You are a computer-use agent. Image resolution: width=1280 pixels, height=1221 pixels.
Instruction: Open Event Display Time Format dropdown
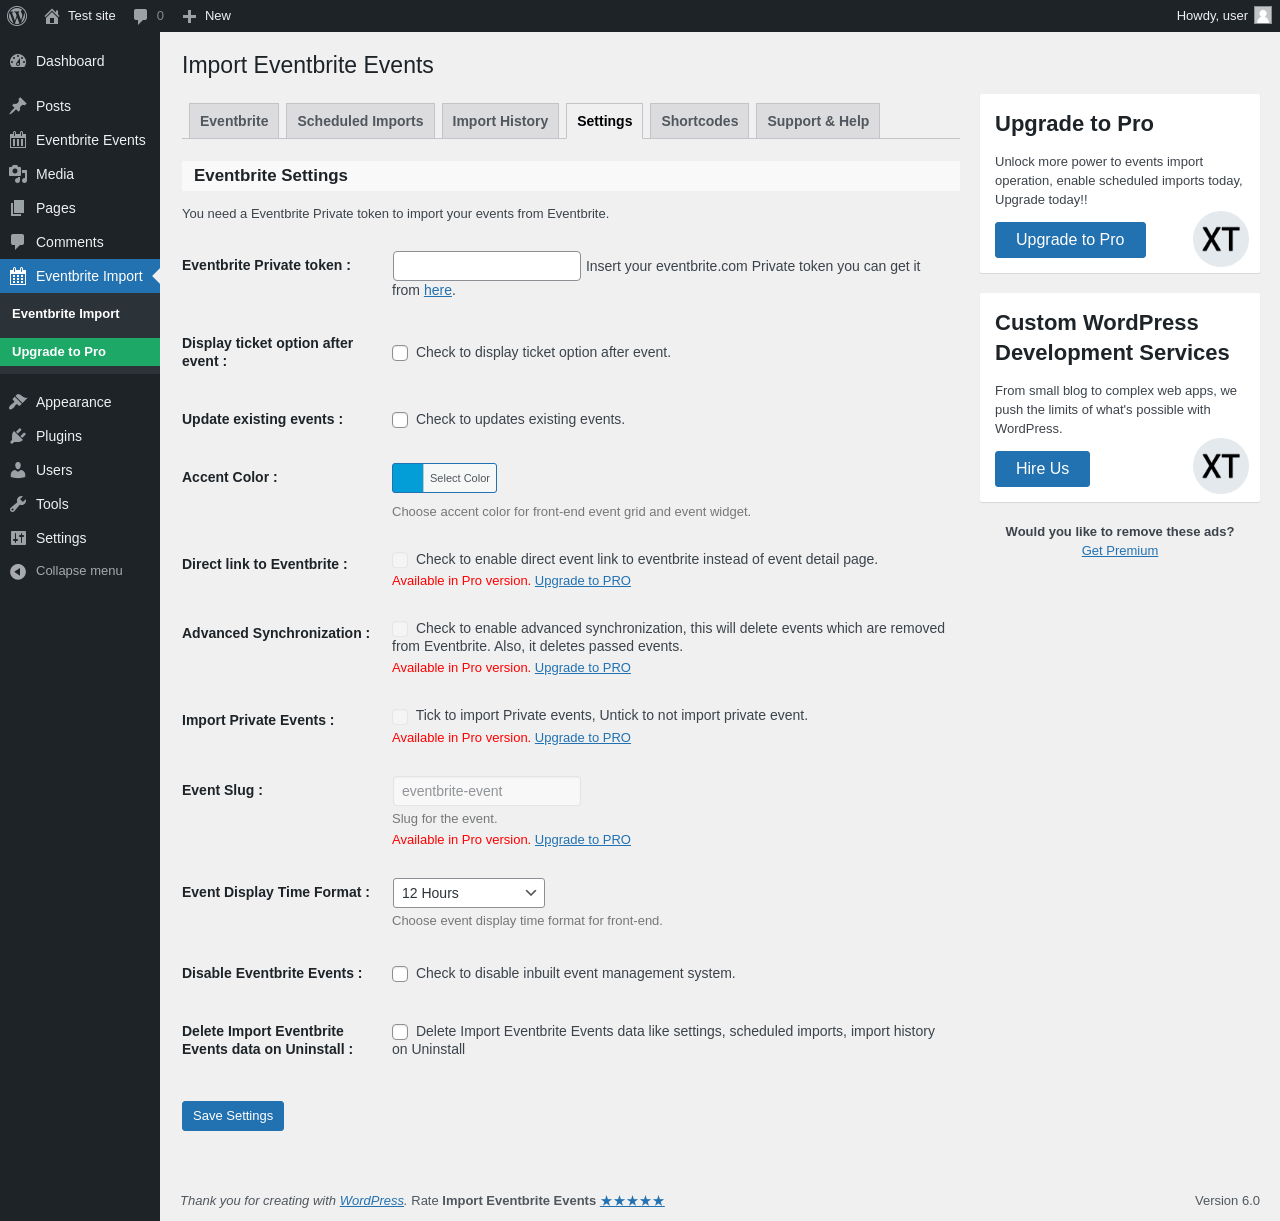[x=469, y=893]
